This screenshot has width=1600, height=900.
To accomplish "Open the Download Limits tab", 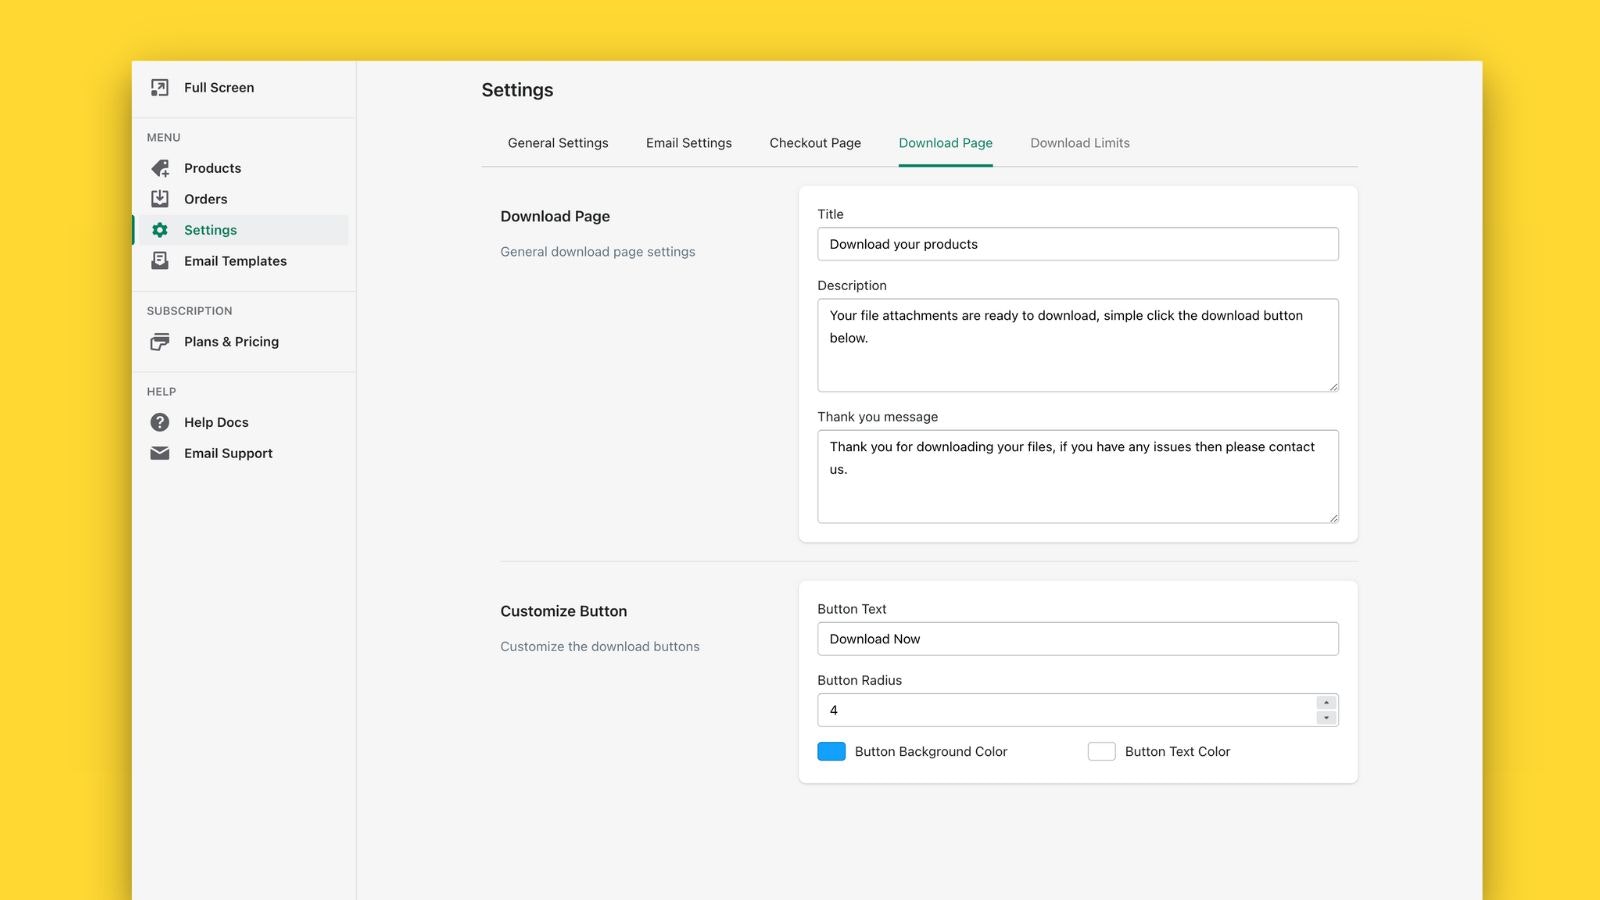I will (1080, 143).
